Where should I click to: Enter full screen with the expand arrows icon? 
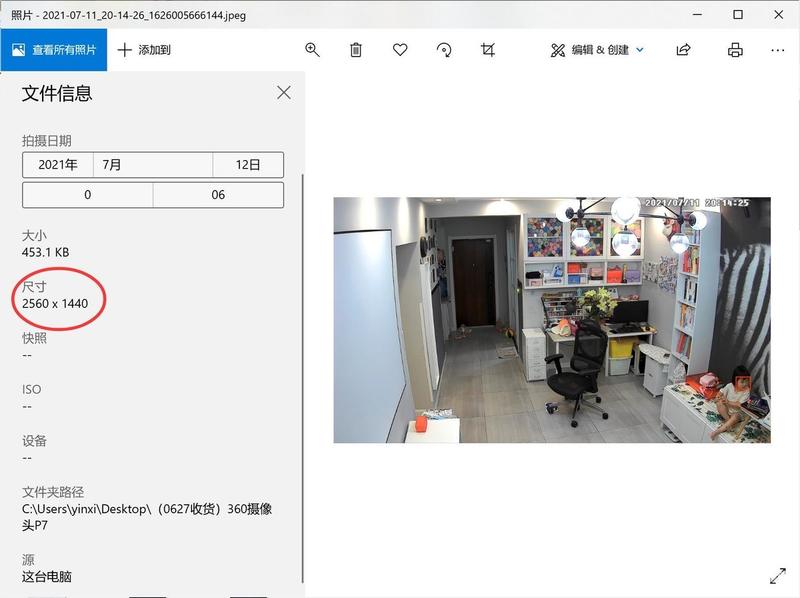(778, 576)
